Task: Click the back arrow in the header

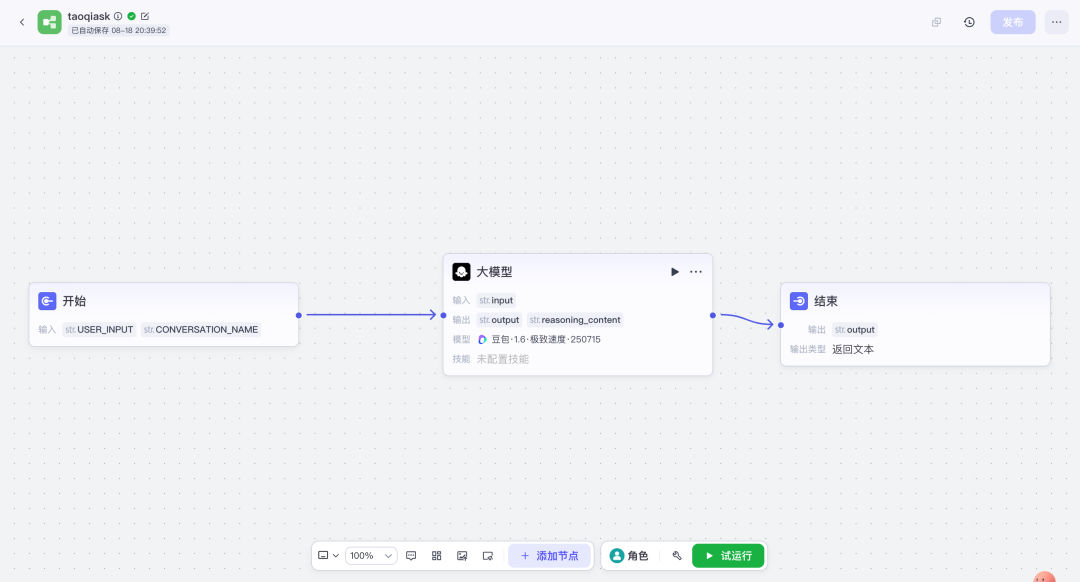Action: coord(22,22)
